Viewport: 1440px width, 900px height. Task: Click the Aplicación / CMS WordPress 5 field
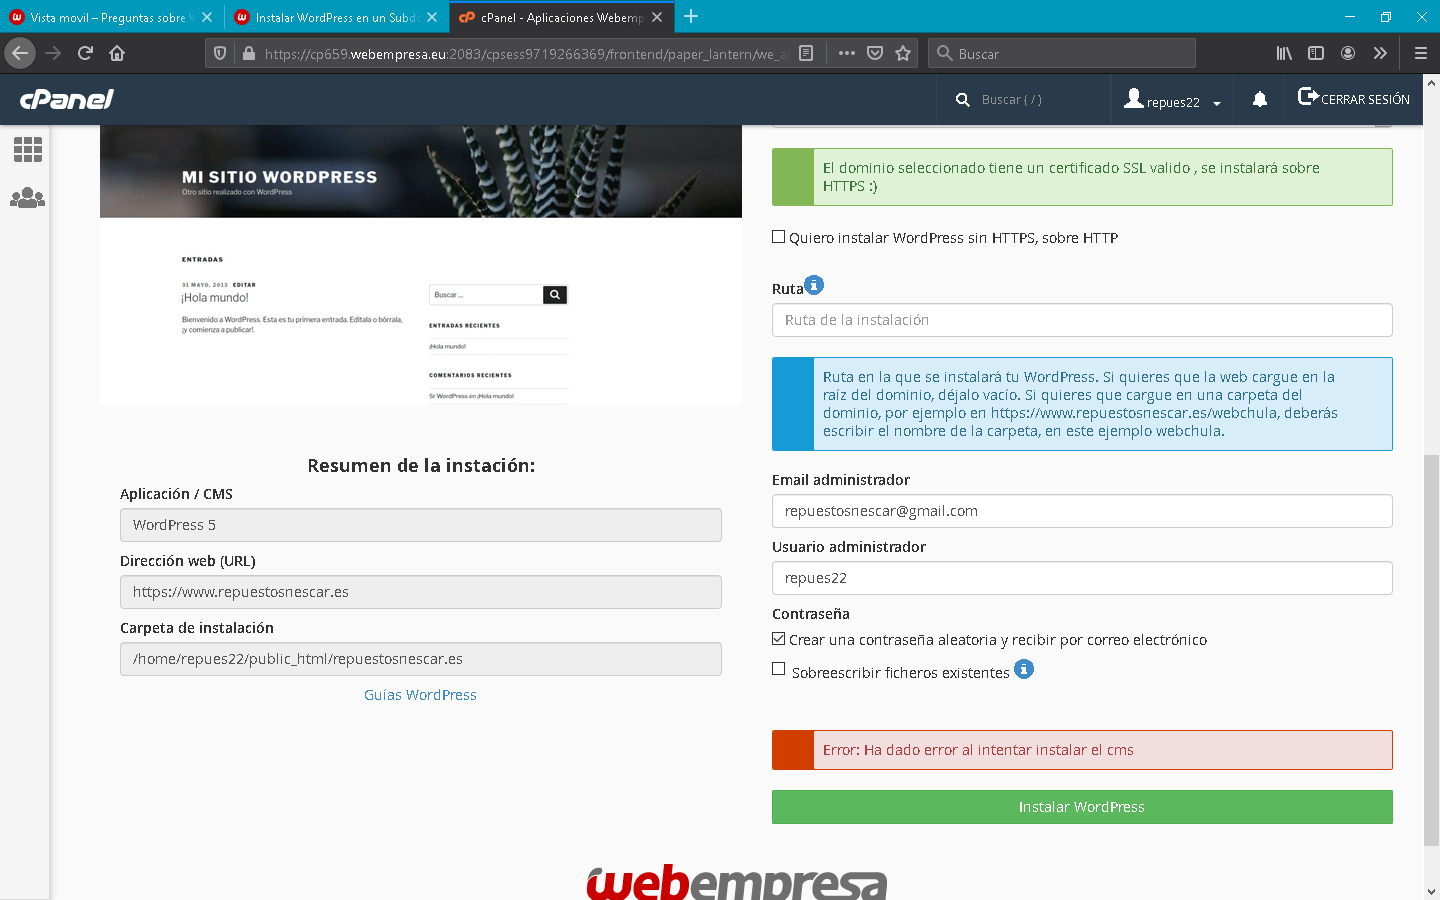pyautogui.click(x=421, y=525)
